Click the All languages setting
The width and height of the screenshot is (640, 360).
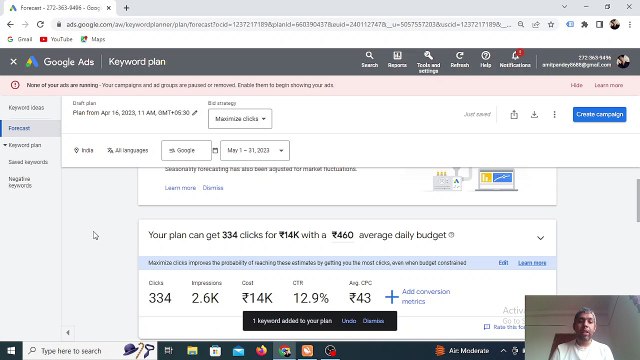(x=128, y=150)
